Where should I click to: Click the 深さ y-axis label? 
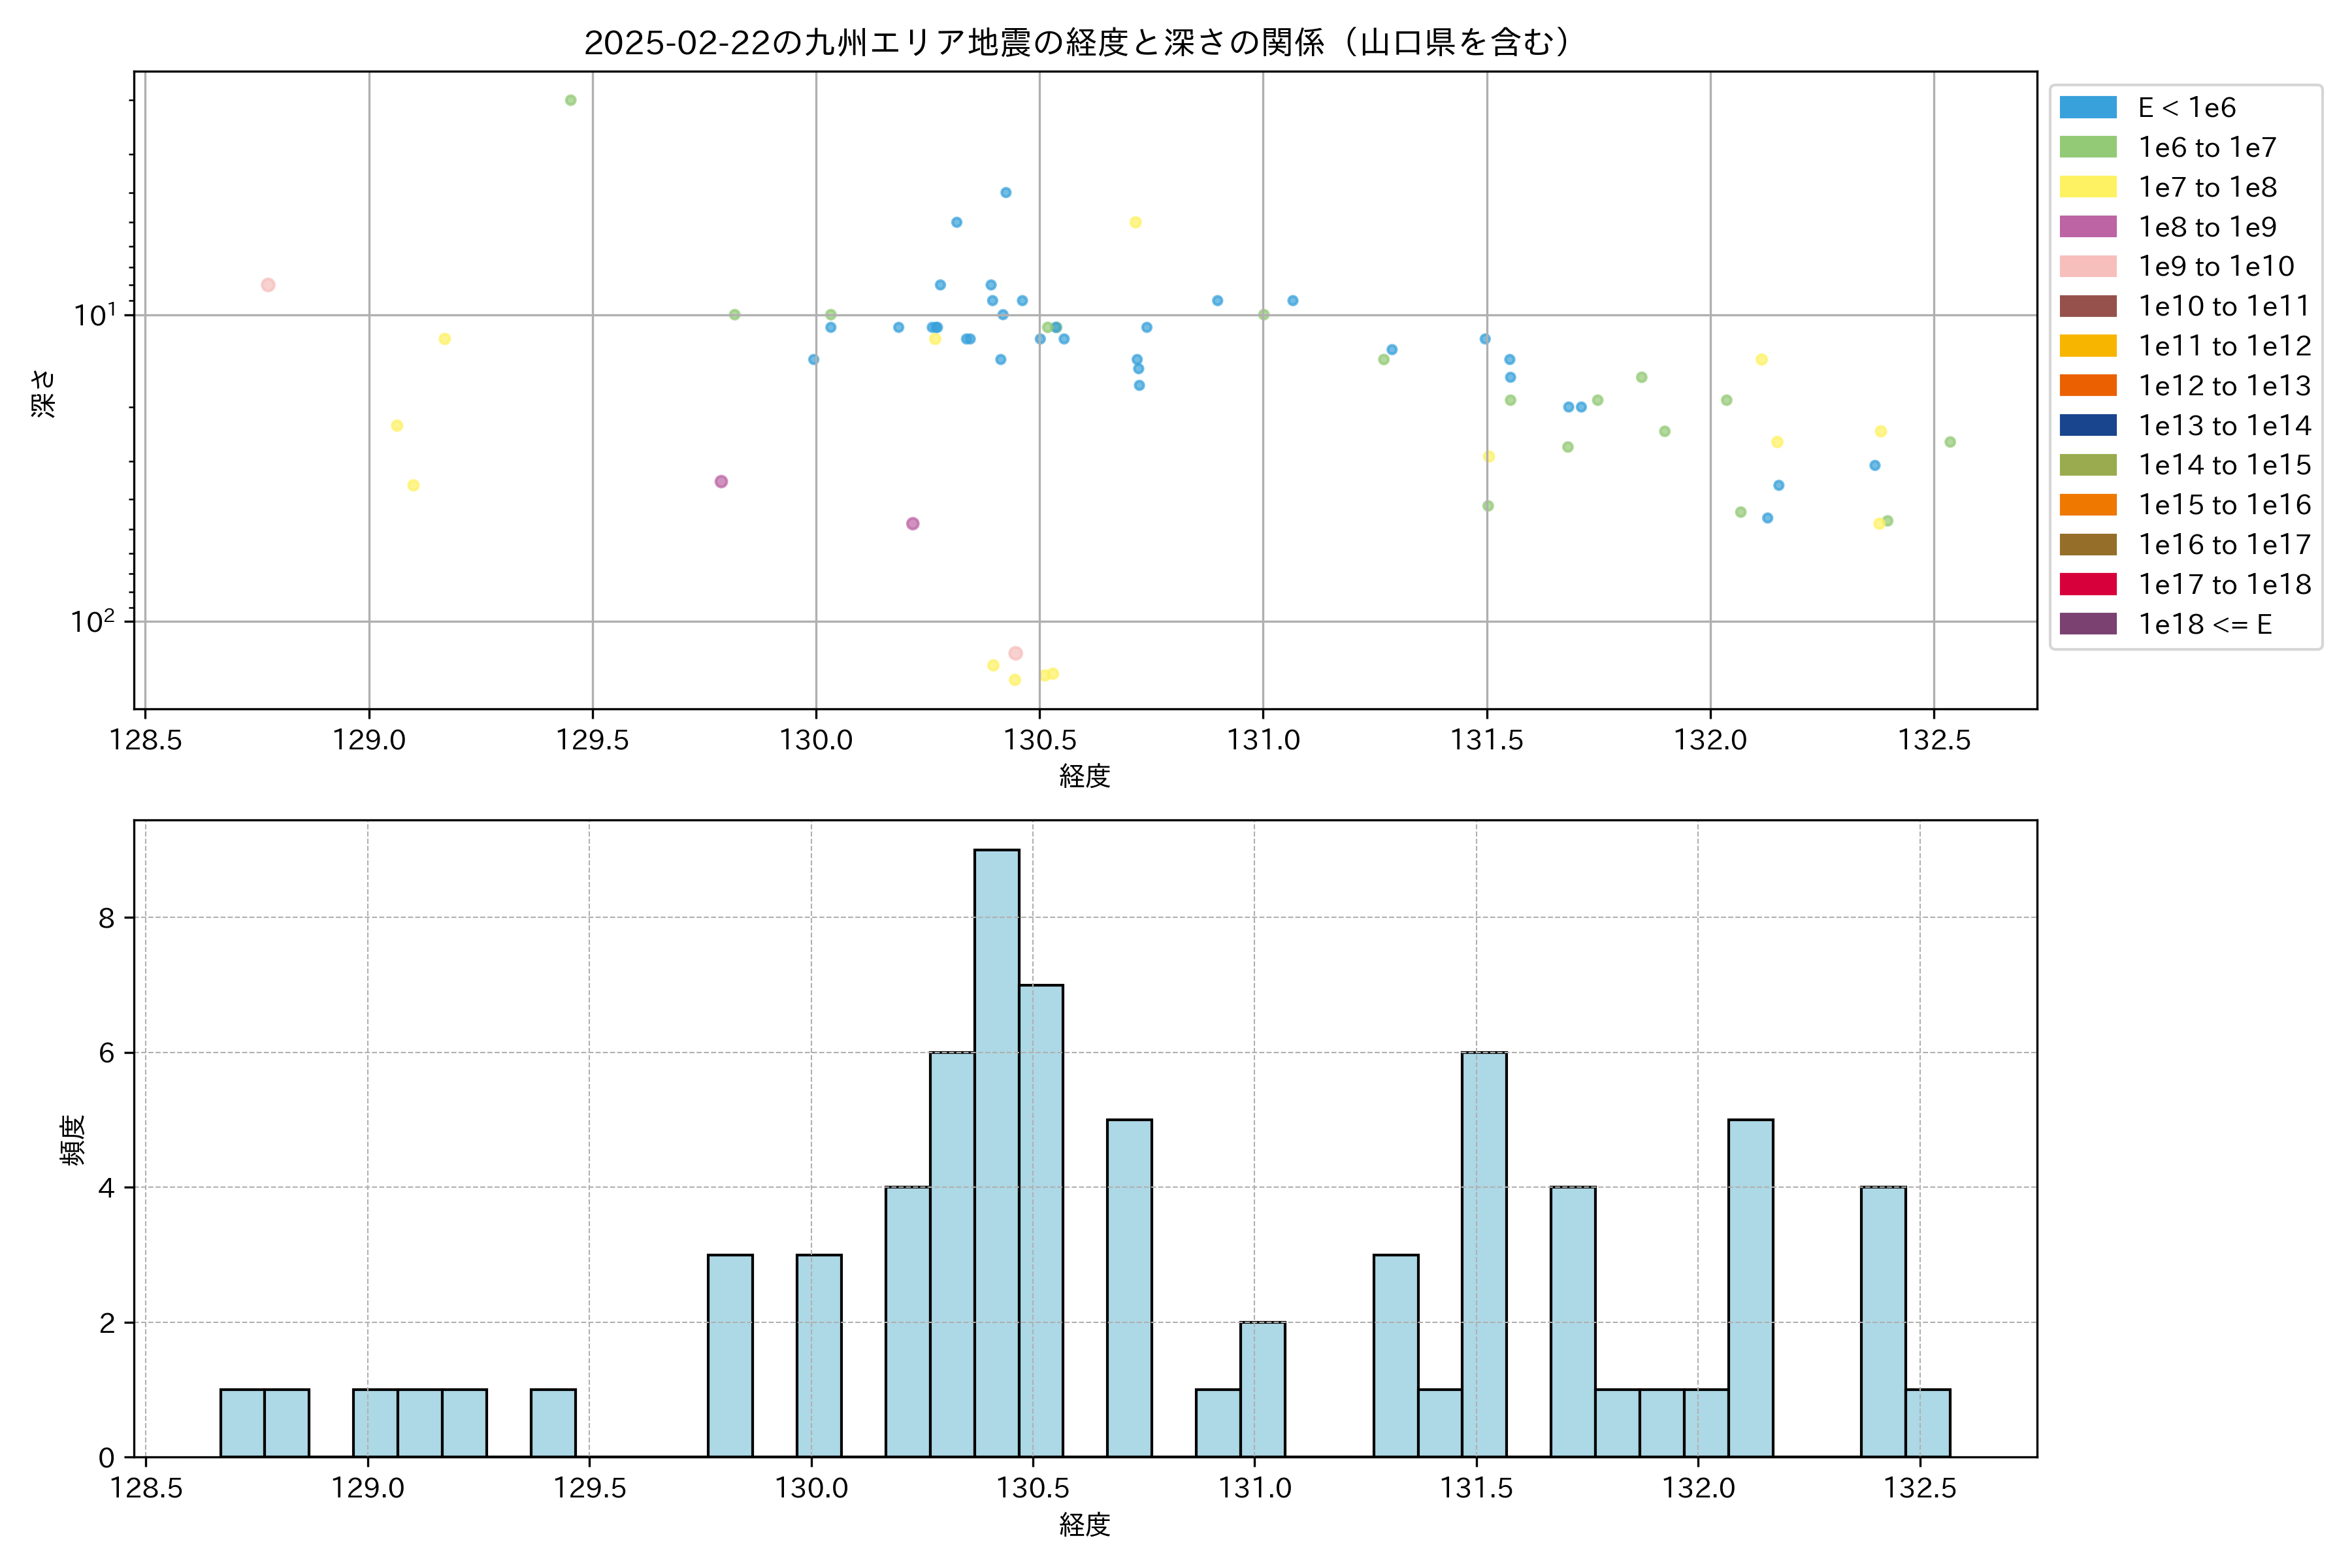point(44,393)
